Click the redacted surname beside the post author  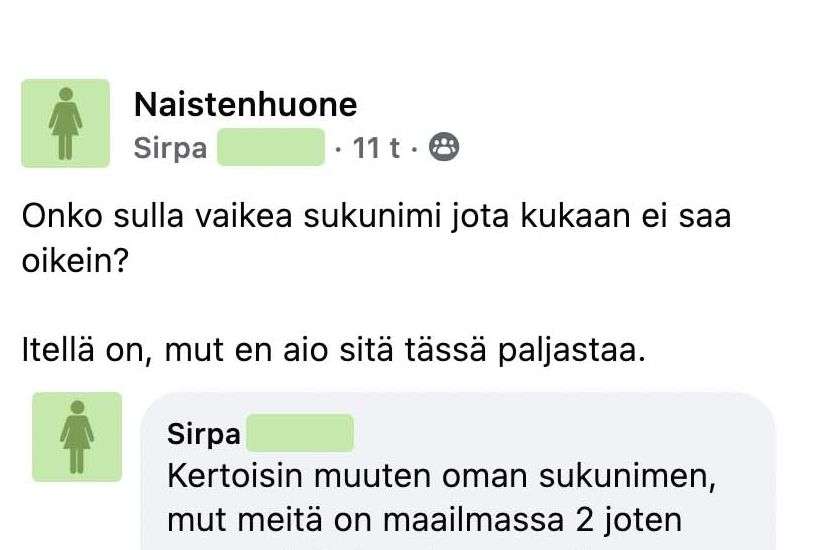[x=271, y=149]
